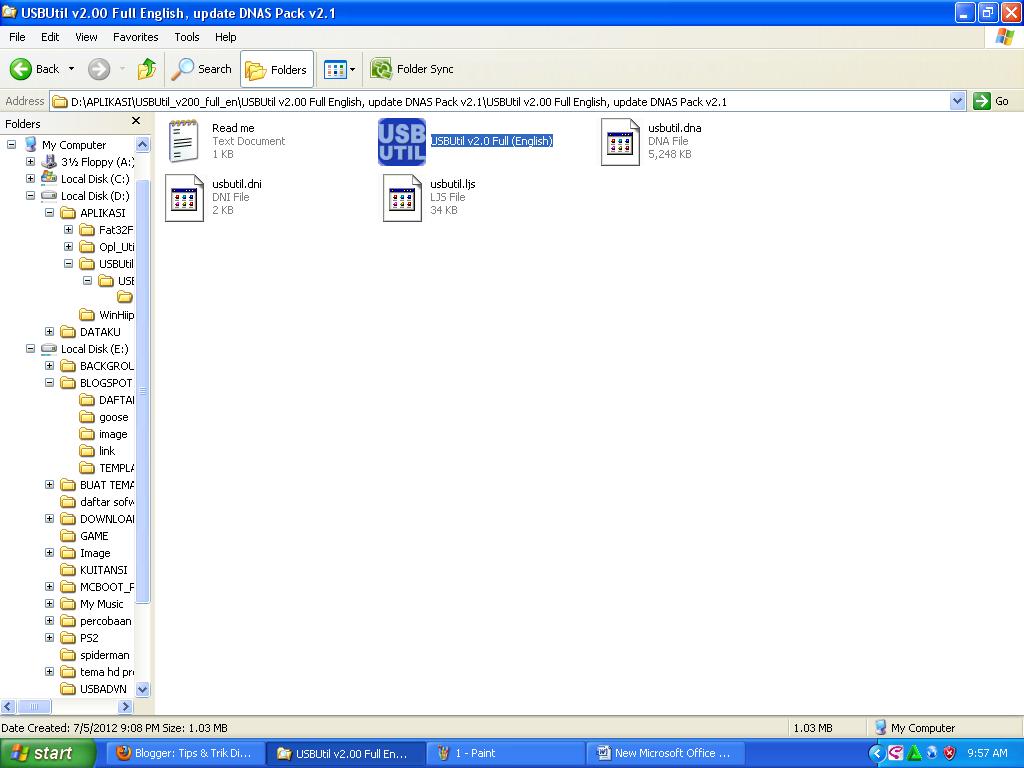Expand the 3½ Floppy (A:) node
Image resolution: width=1024 pixels, height=768 pixels.
click(30, 161)
